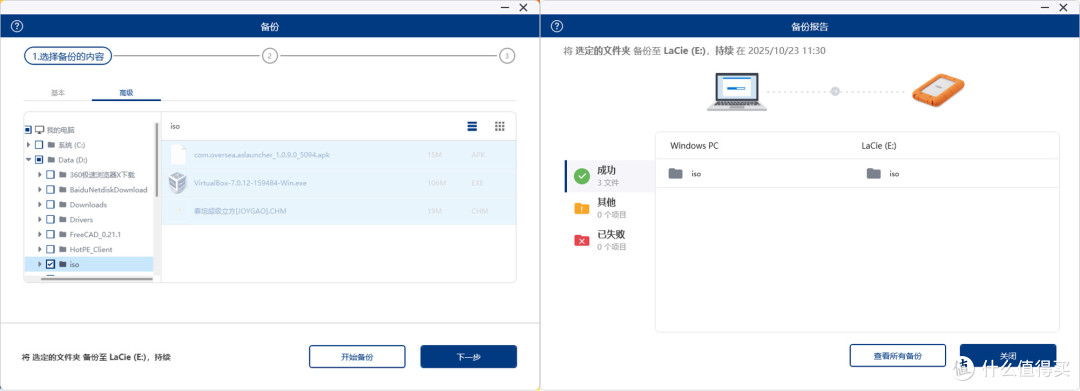Viewport: 1080px width, 391px height.
Task: Collapse the Data (D:) drive node
Action: [29, 160]
